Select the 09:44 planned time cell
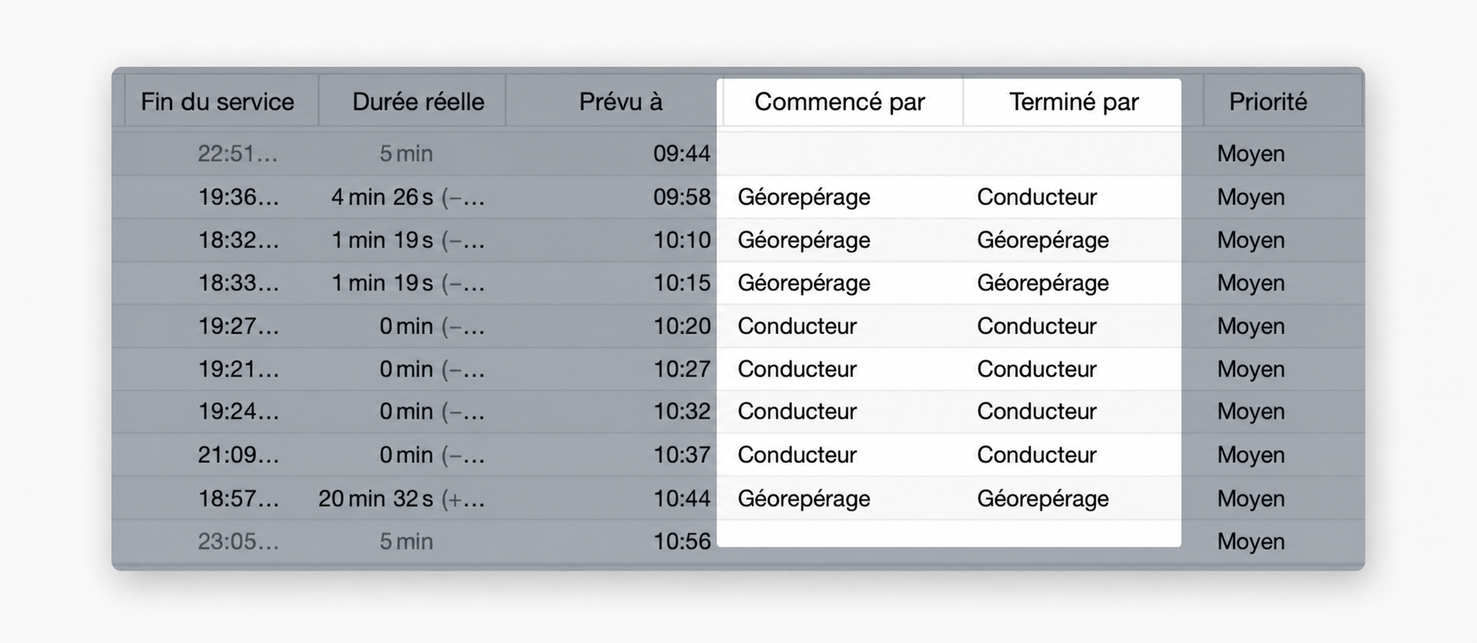 click(x=682, y=154)
